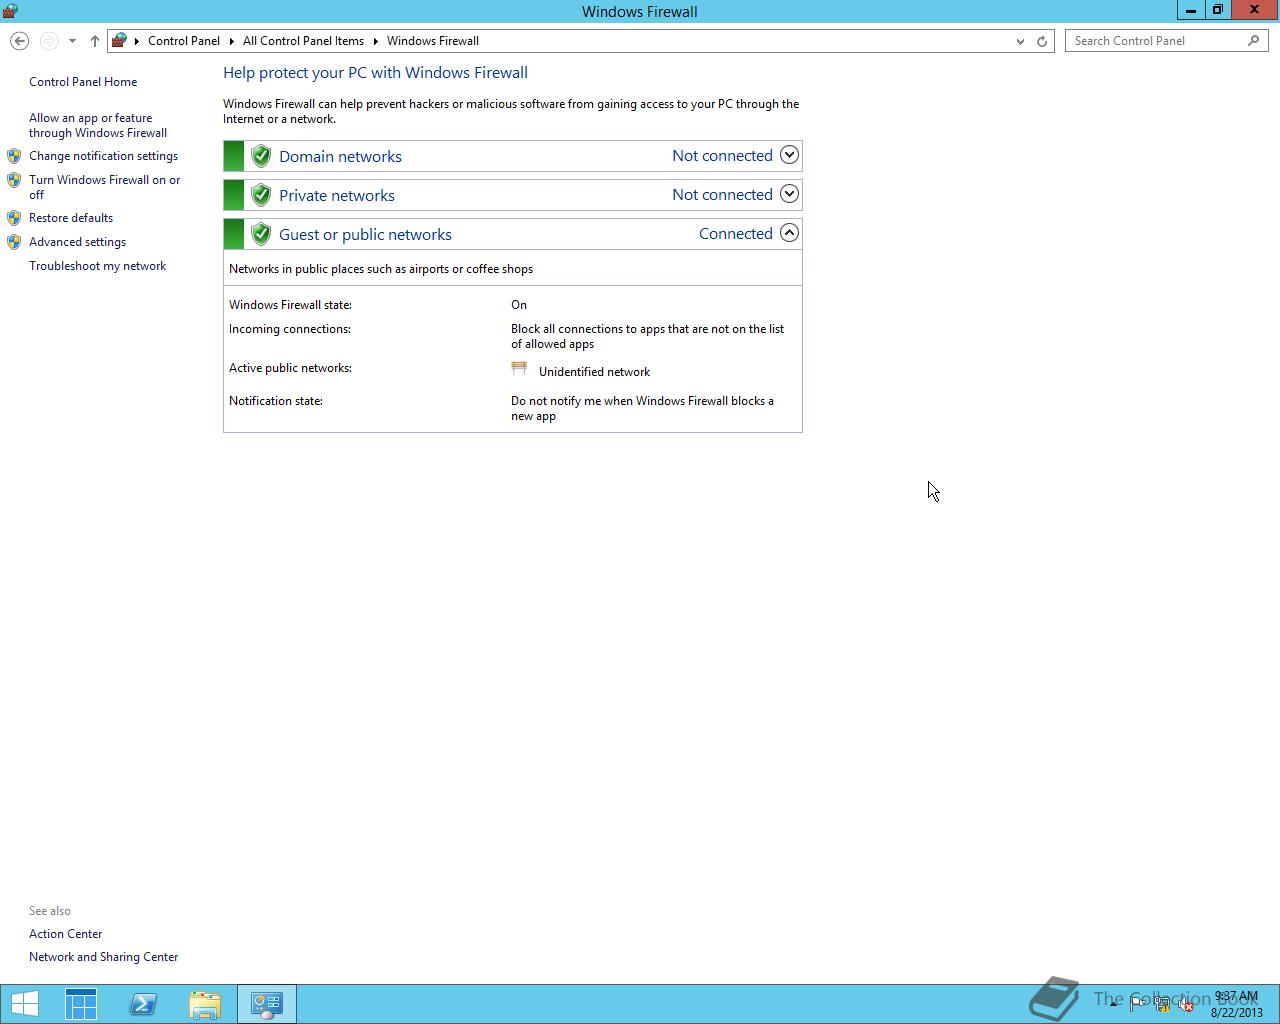Screen dimensions: 1280x1024
Task: Select Windows Firewall breadcrumb
Action: (433, 41)
